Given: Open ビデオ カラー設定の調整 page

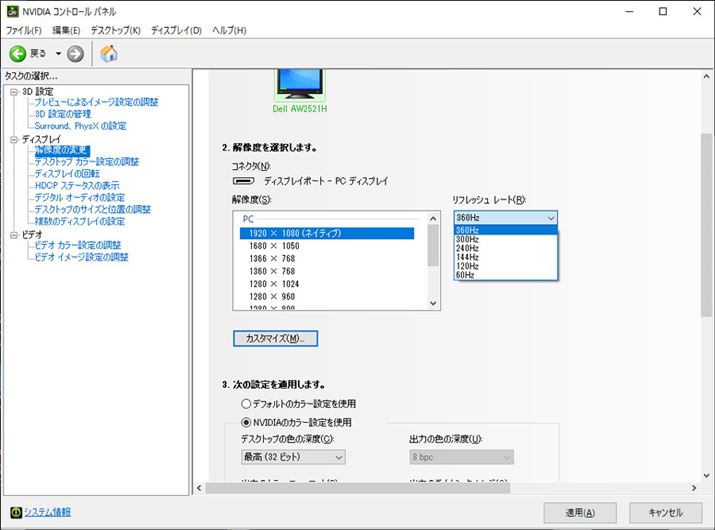Looking at the screenshot, I should point(78,245).
